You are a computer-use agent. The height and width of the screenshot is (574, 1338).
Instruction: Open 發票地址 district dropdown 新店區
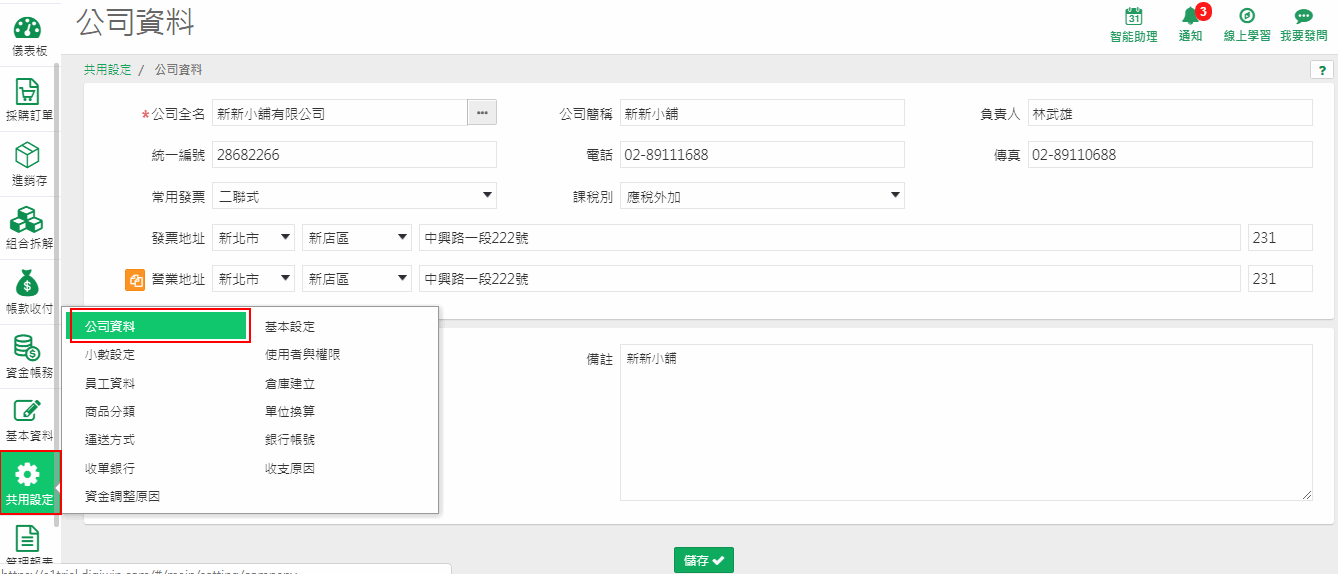[357, 238]
